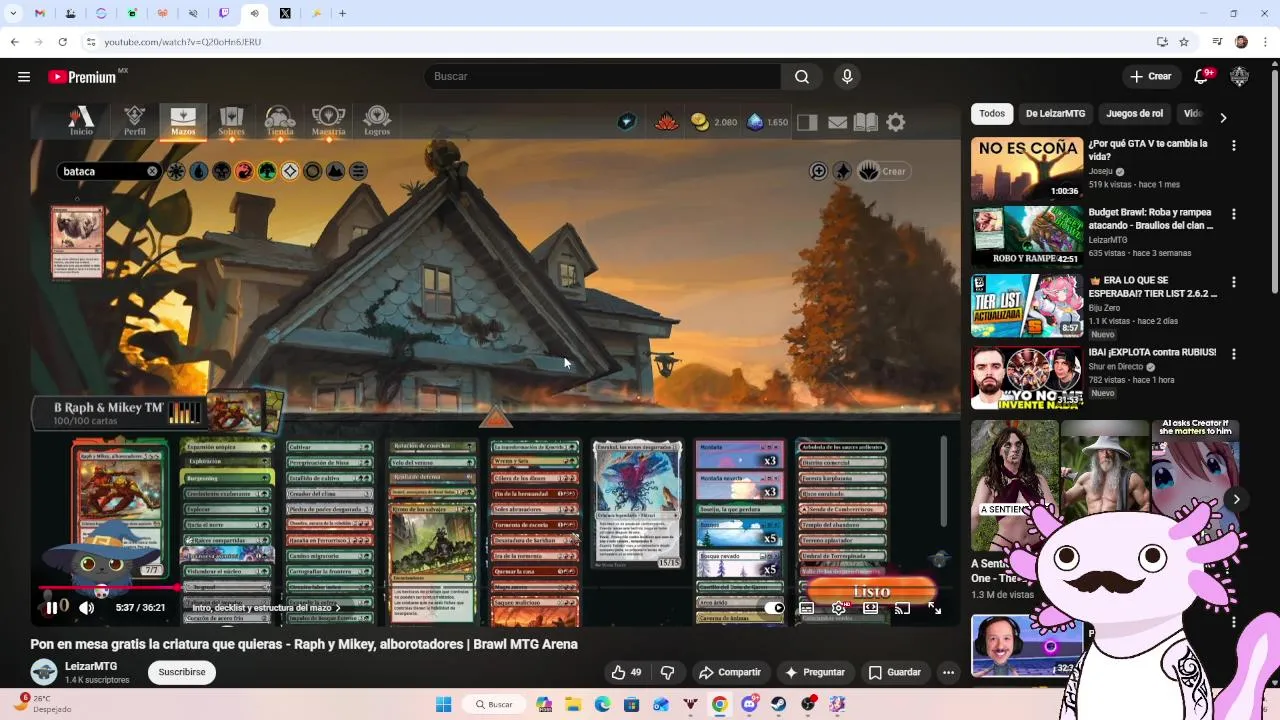Open options for Budget Brawl video
The width and height of the screenshot is (1280, 720).
point(1233,214)
